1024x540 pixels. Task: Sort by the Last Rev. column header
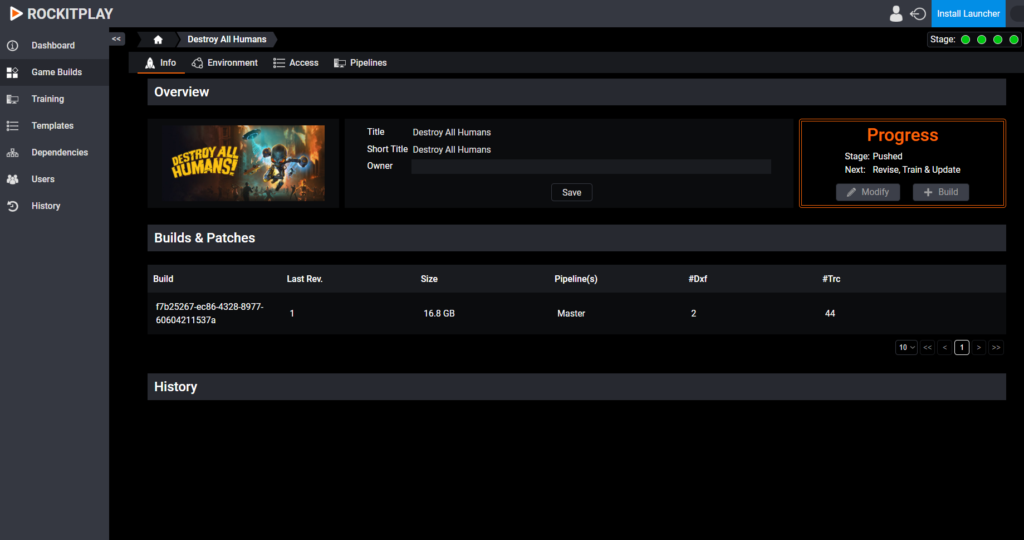(305, 279)
